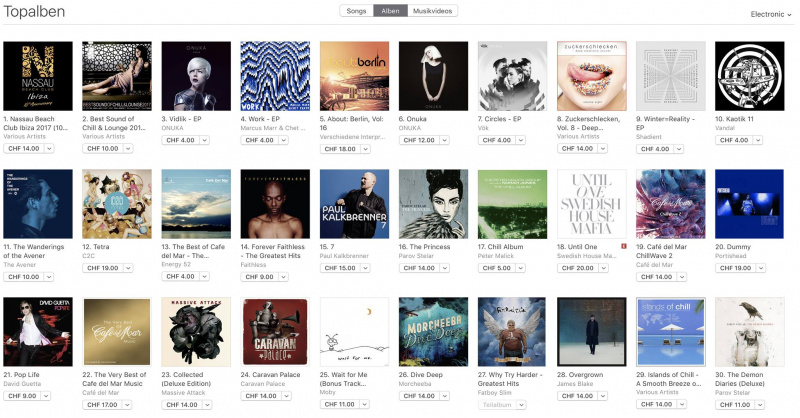
Task: Click the explicit badge next to Until One
Action: point(623,247)
